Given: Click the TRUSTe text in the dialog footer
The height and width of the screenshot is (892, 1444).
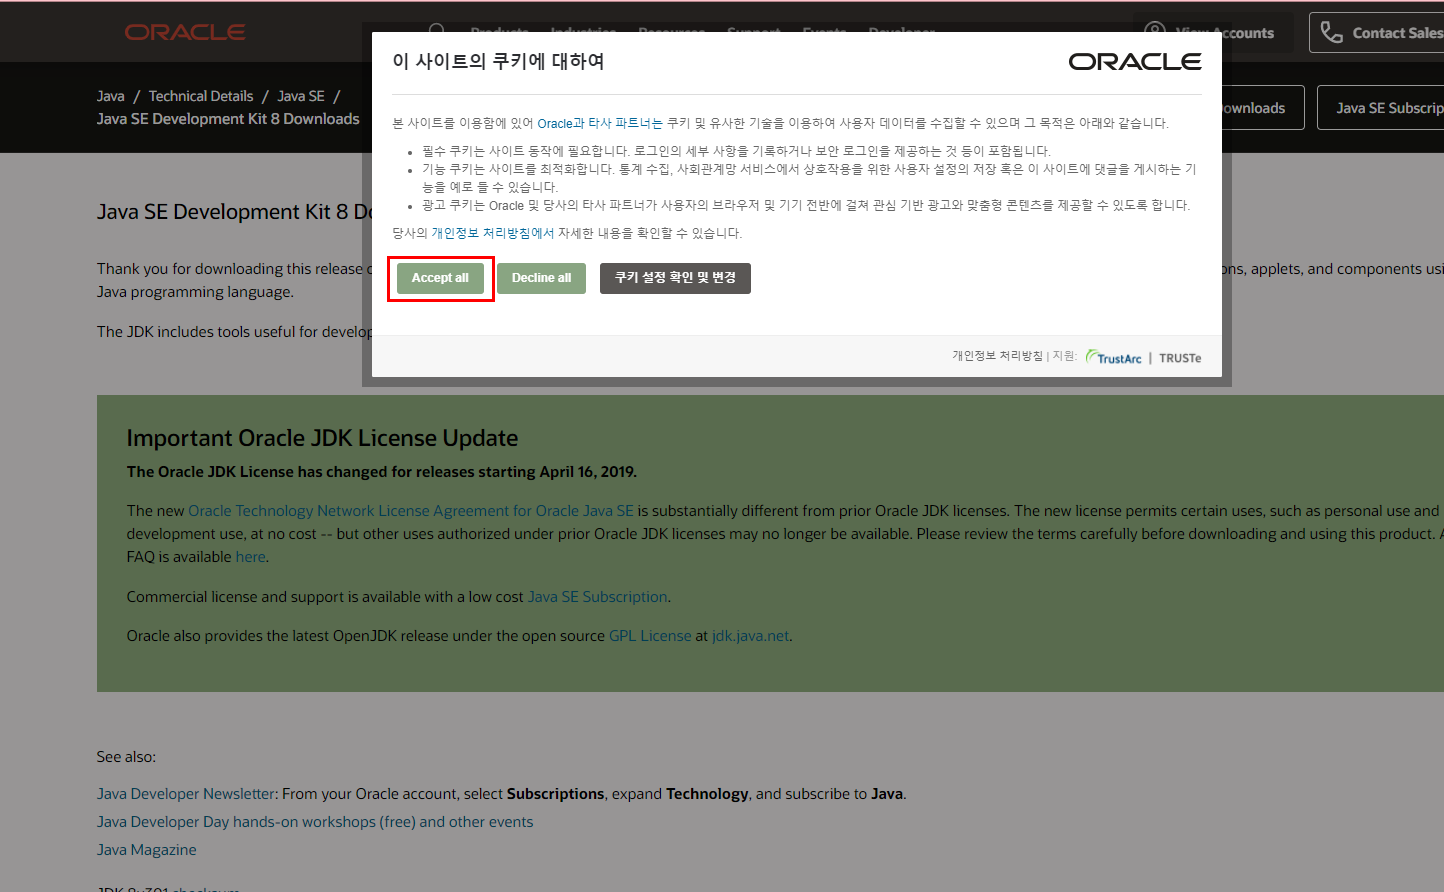Looking at the screenshot, I should pyautogui.click(x=1180, y=358).
